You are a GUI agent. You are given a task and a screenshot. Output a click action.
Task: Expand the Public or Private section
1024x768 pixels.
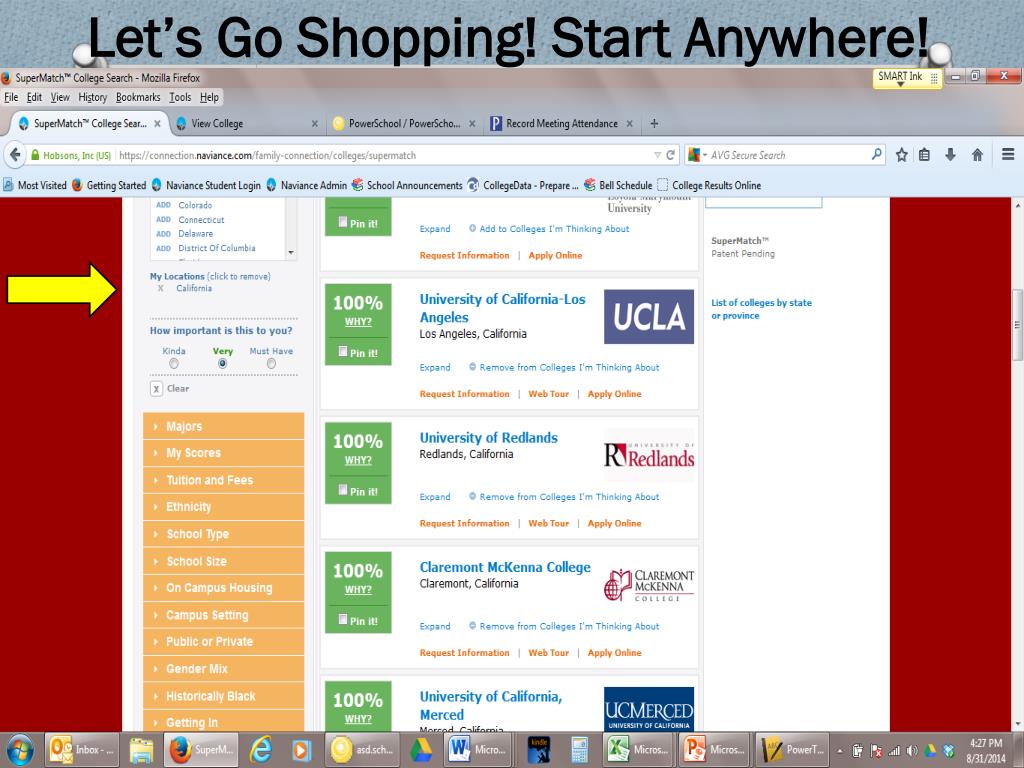tap(223, 642)
